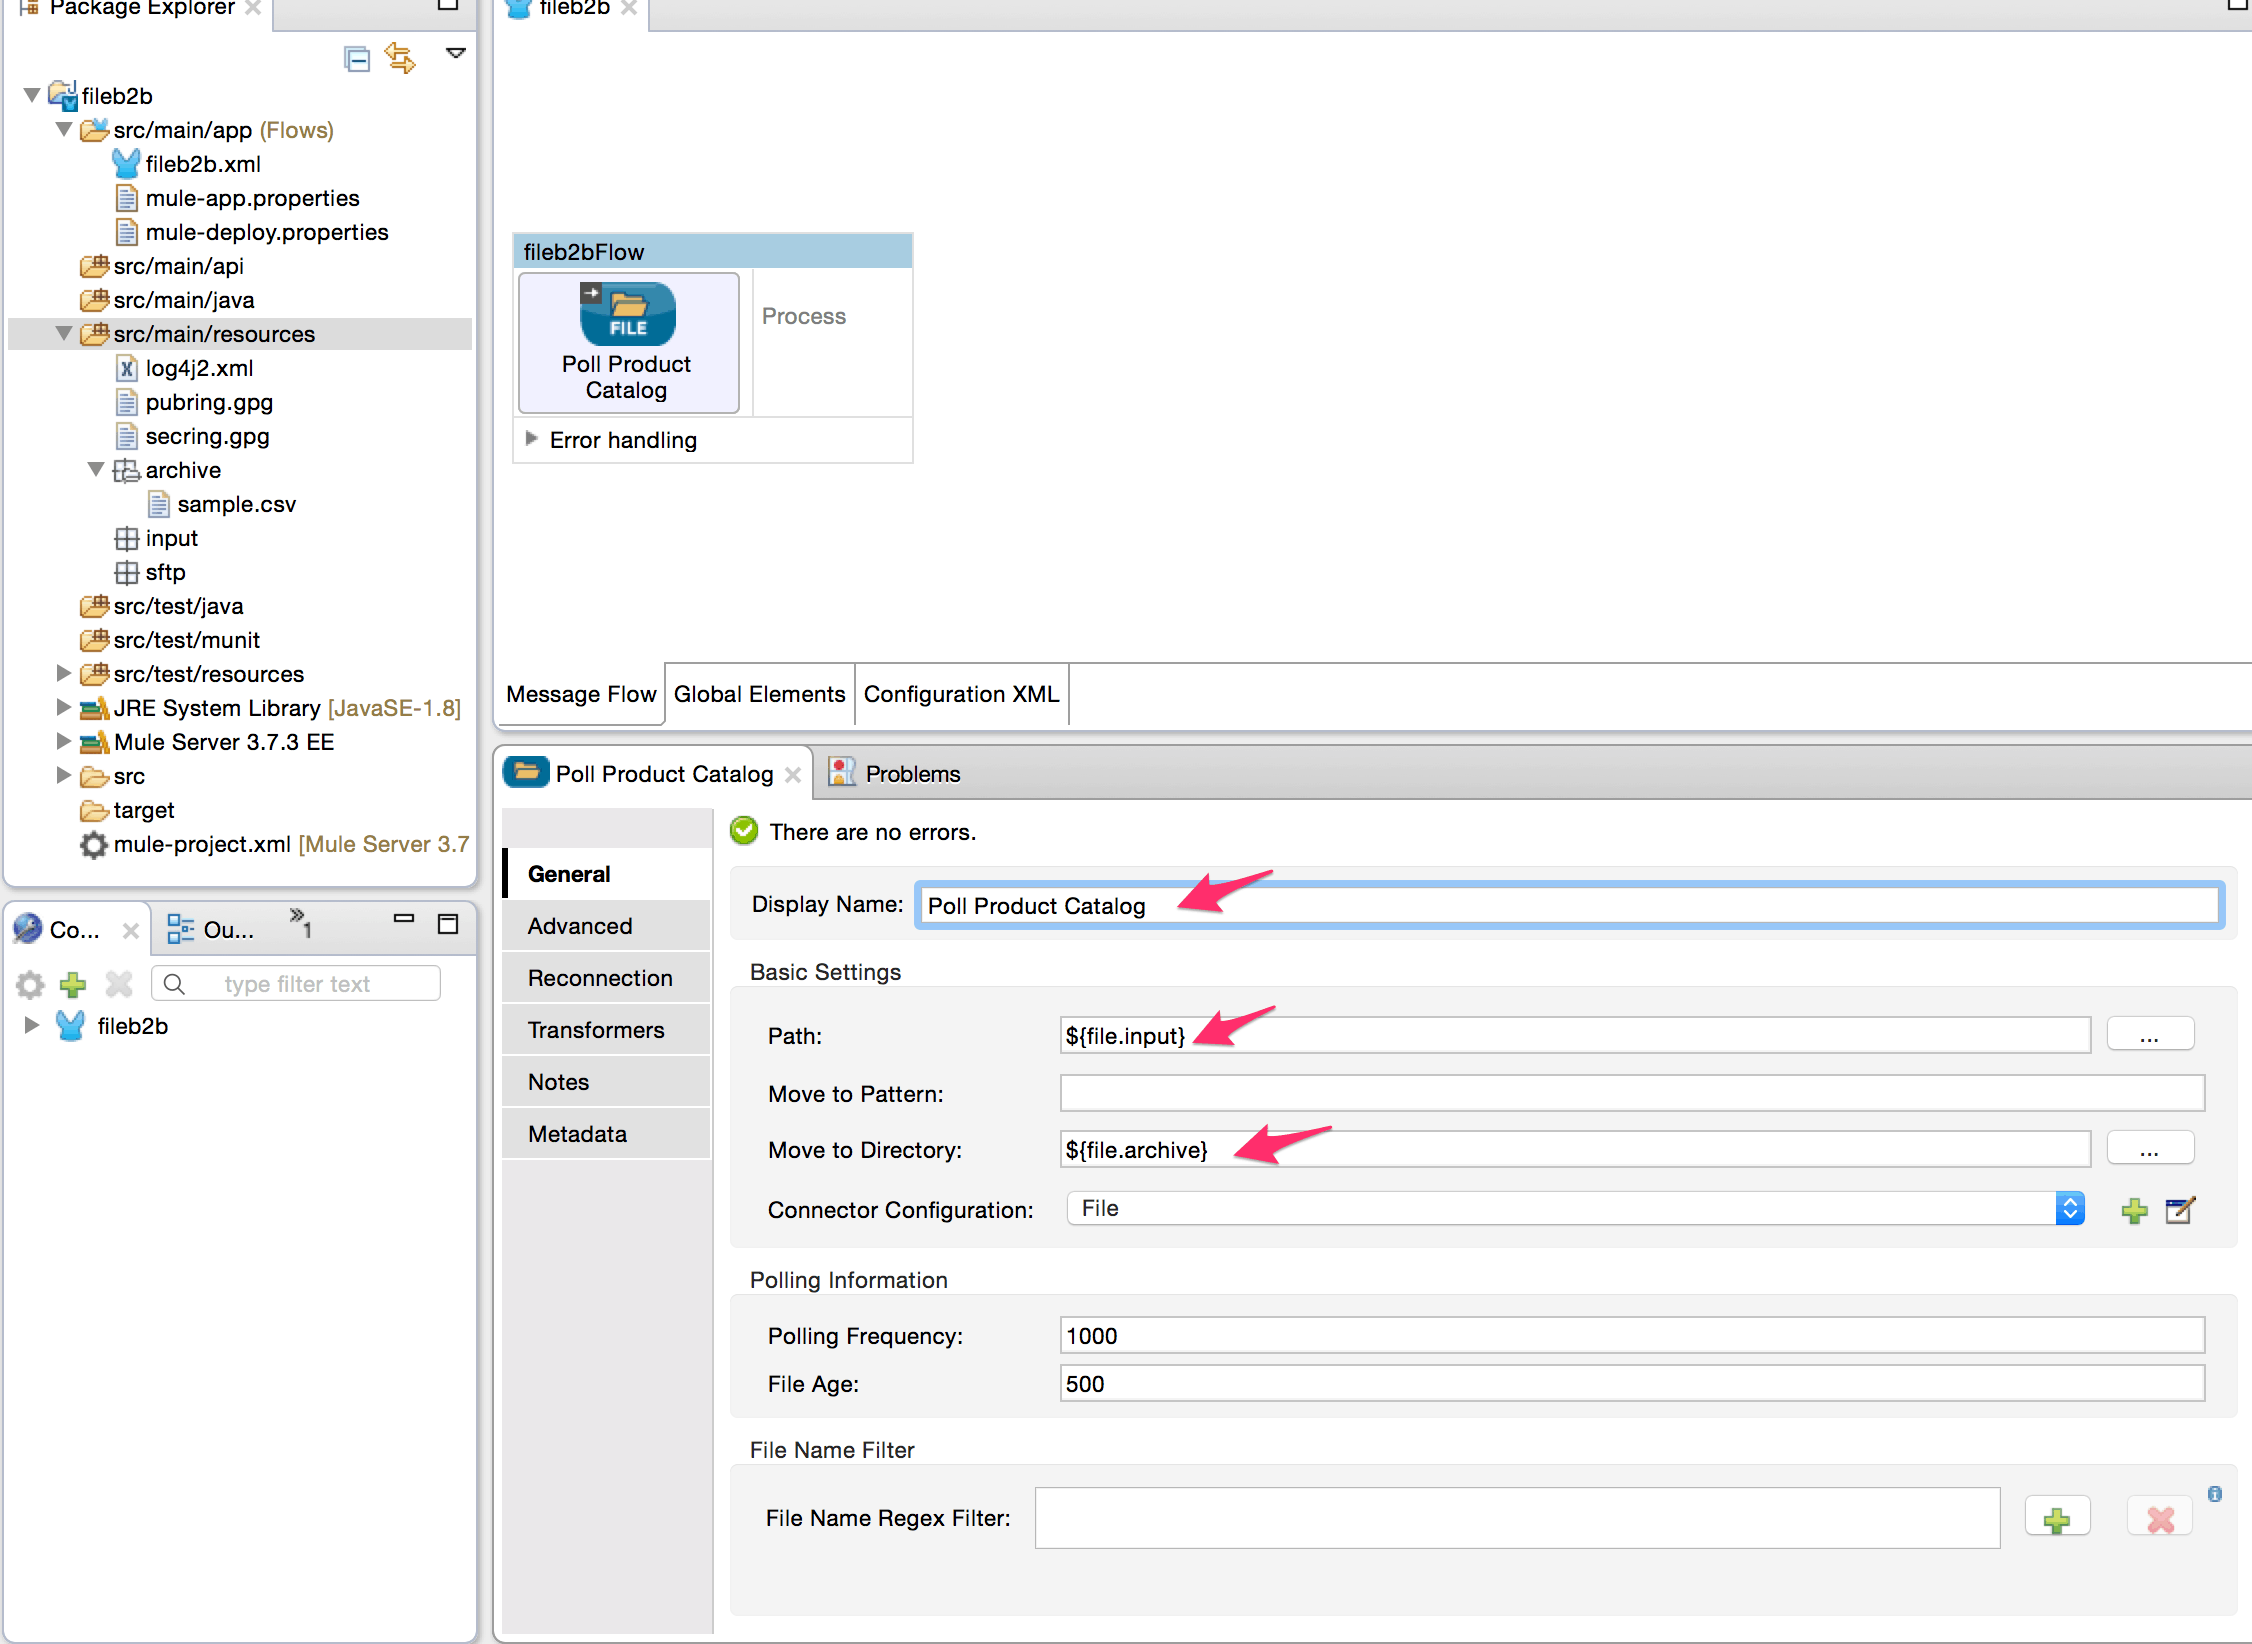2252x1644 pixels.
Task: Open connection settings gear in bottom panel
Action: pyautogui.click(x=29, y=984)
